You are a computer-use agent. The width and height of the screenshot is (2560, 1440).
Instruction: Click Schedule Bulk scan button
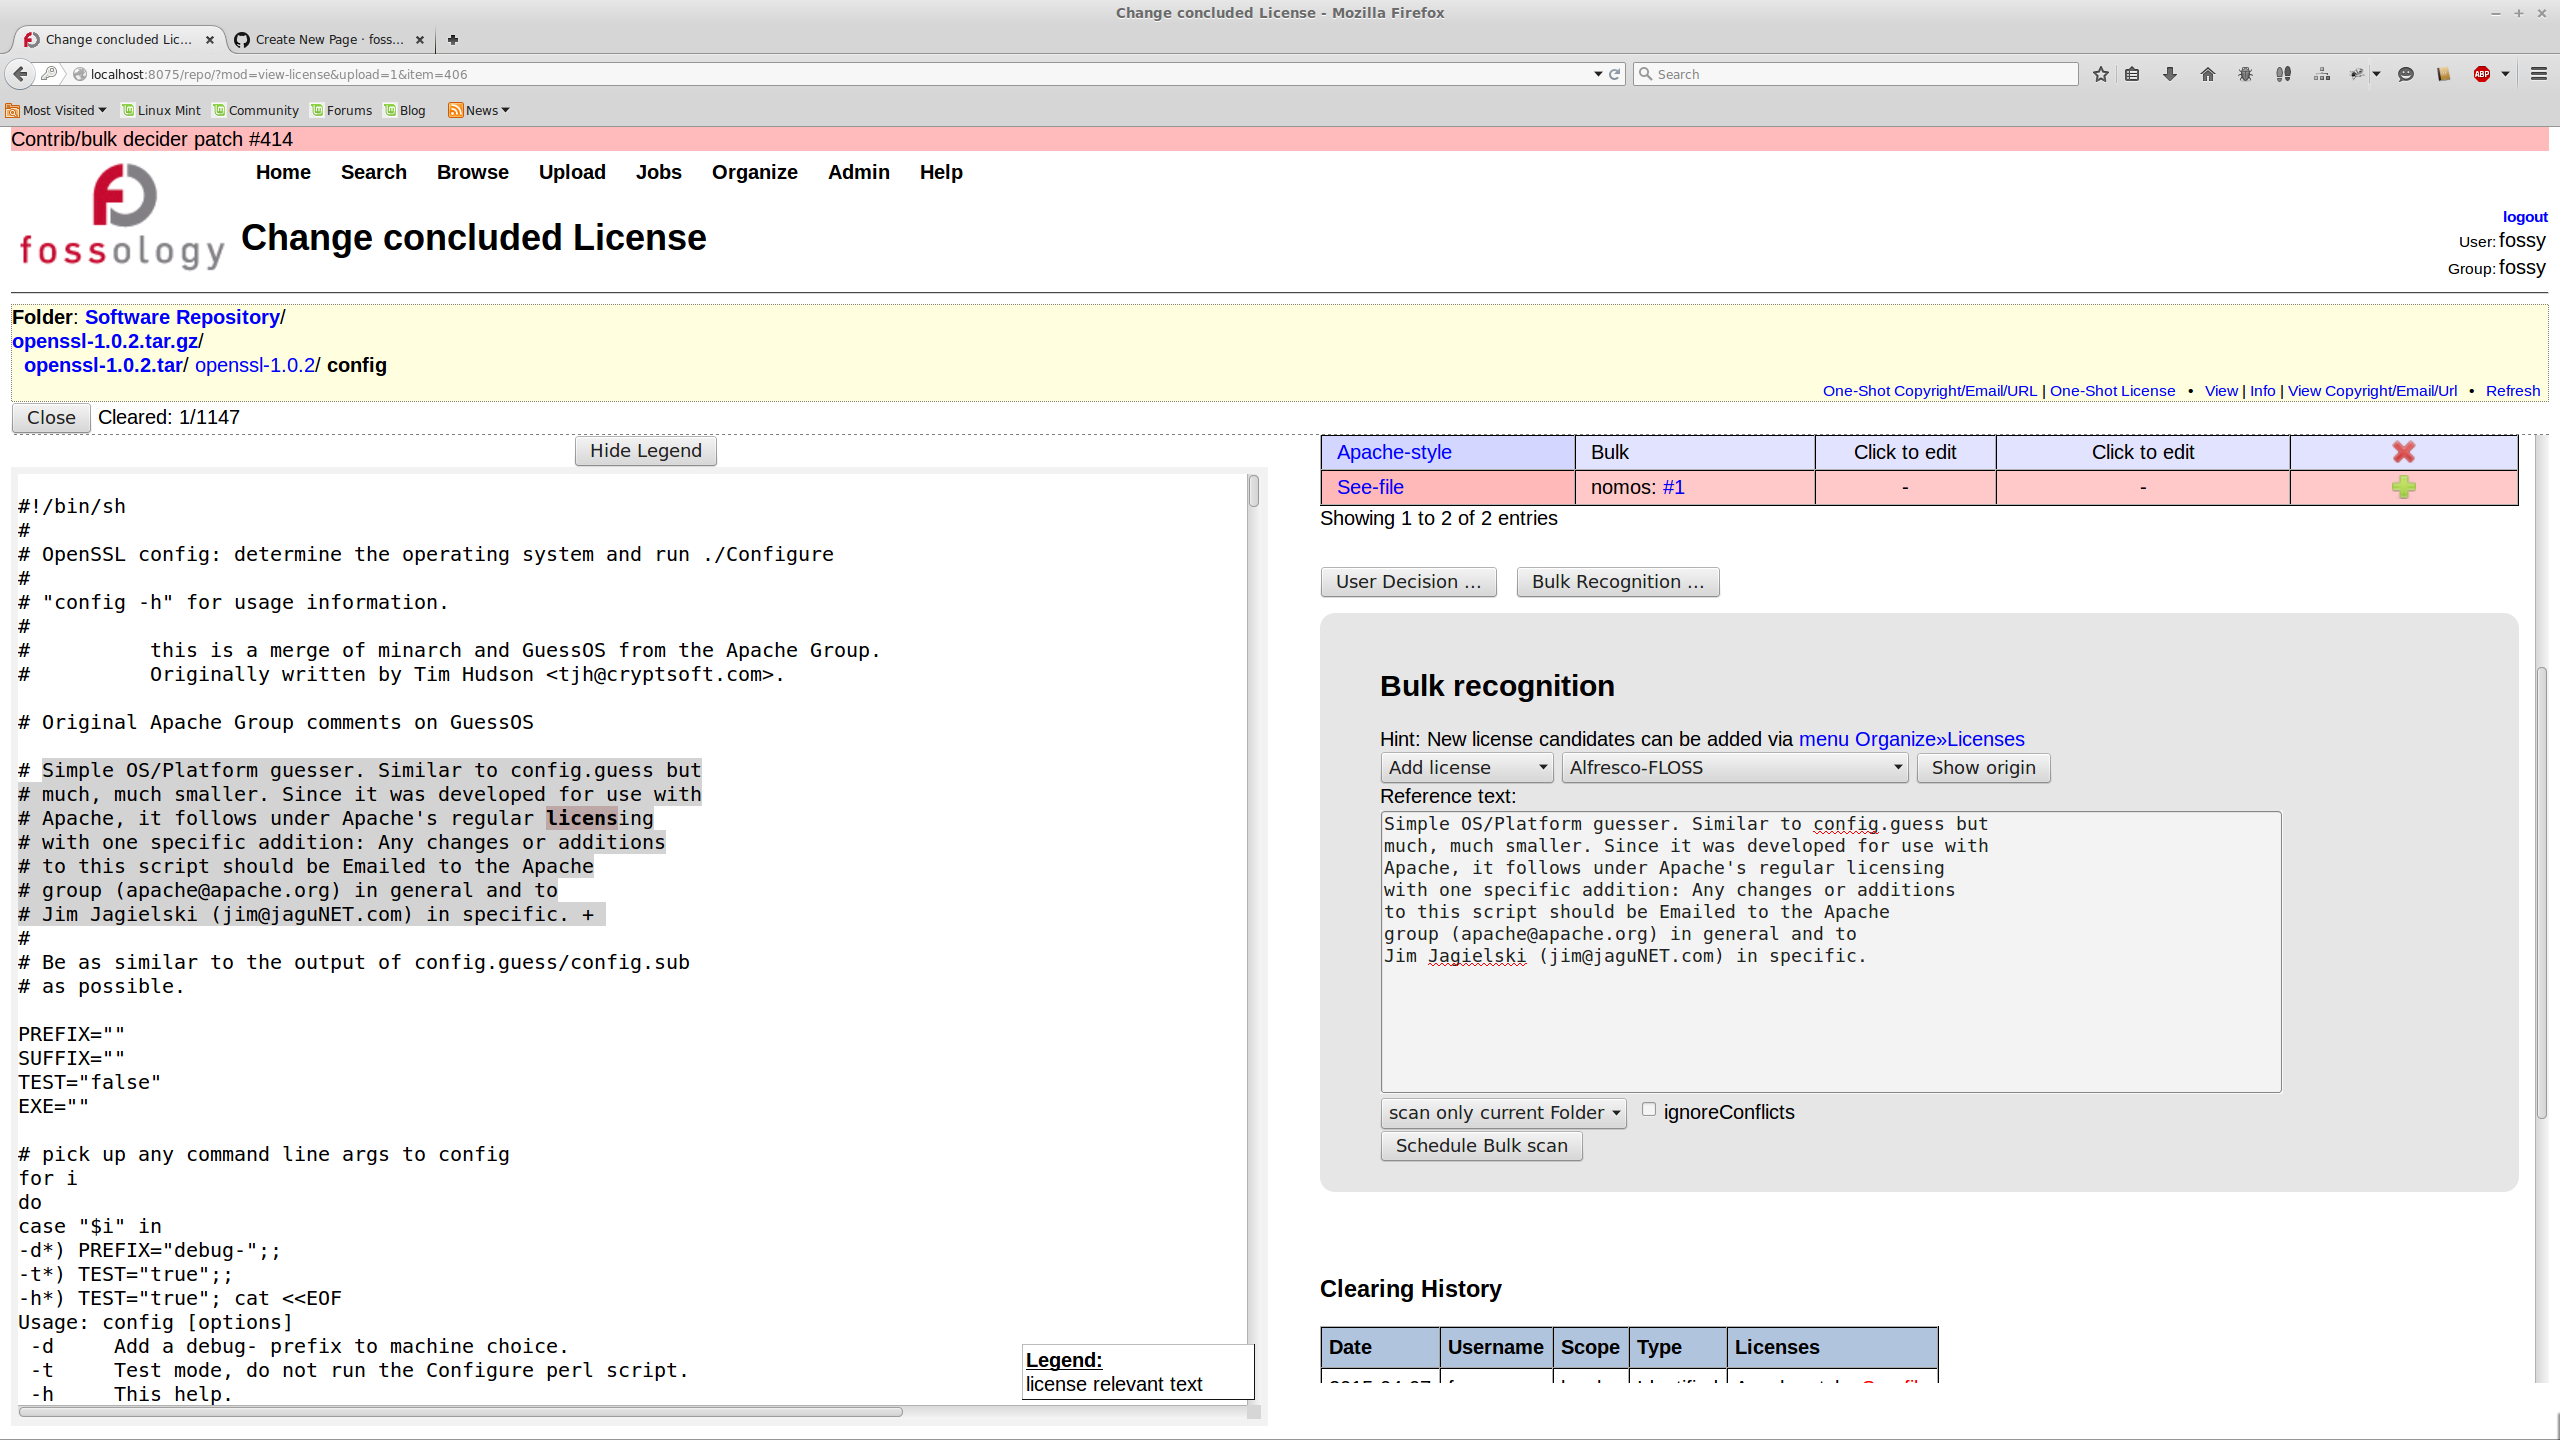point(1481,1146)
